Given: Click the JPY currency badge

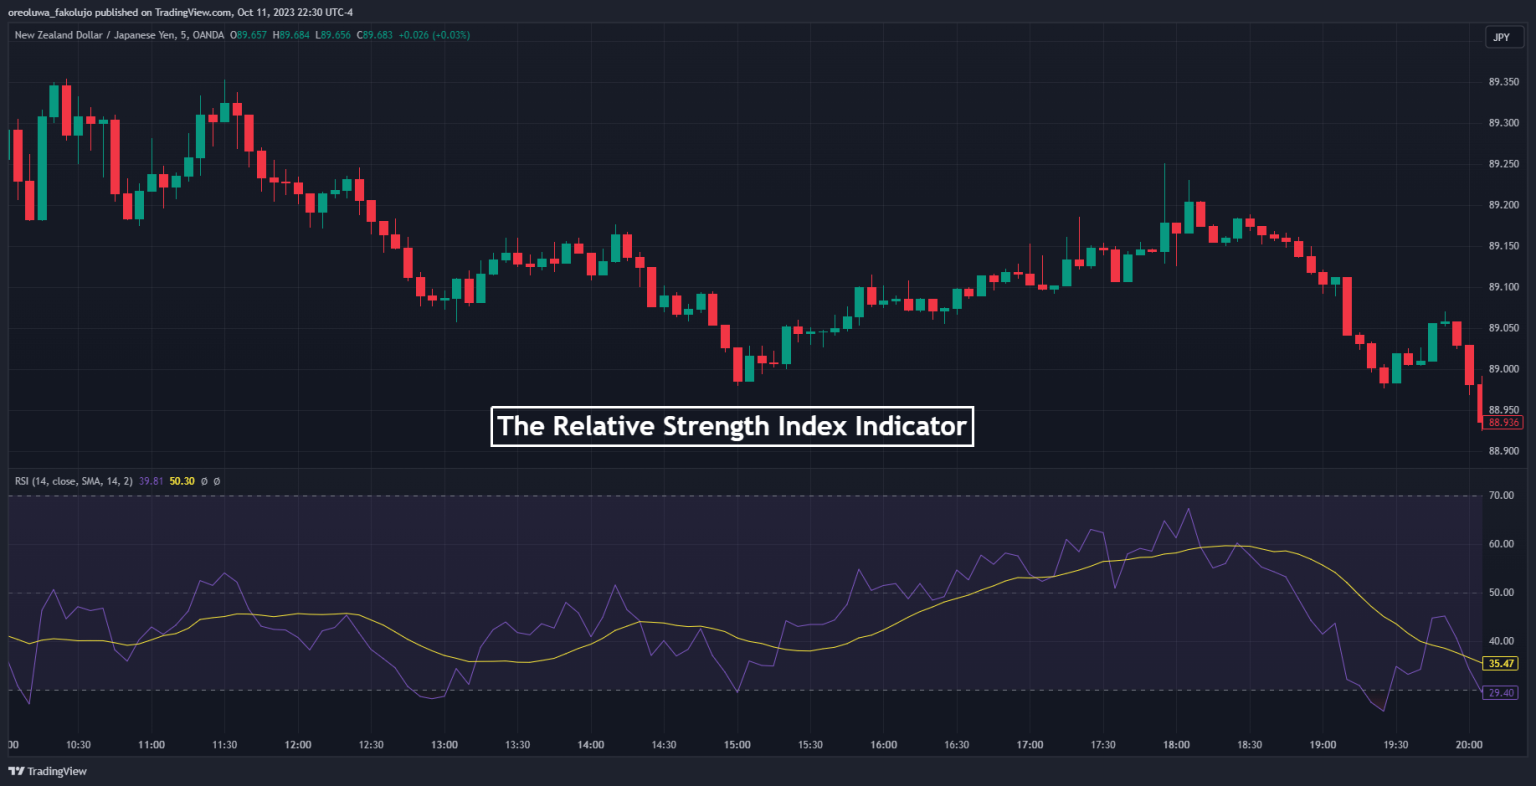Looking at the screenshot, I should (x=1502, y=37).
